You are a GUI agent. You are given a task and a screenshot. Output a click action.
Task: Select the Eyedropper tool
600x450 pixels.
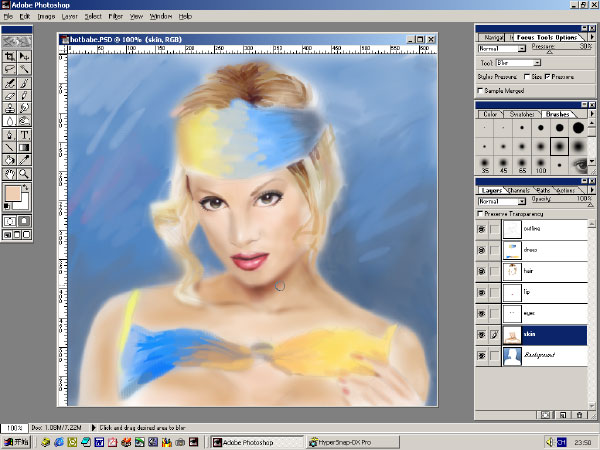click(24, 160)
